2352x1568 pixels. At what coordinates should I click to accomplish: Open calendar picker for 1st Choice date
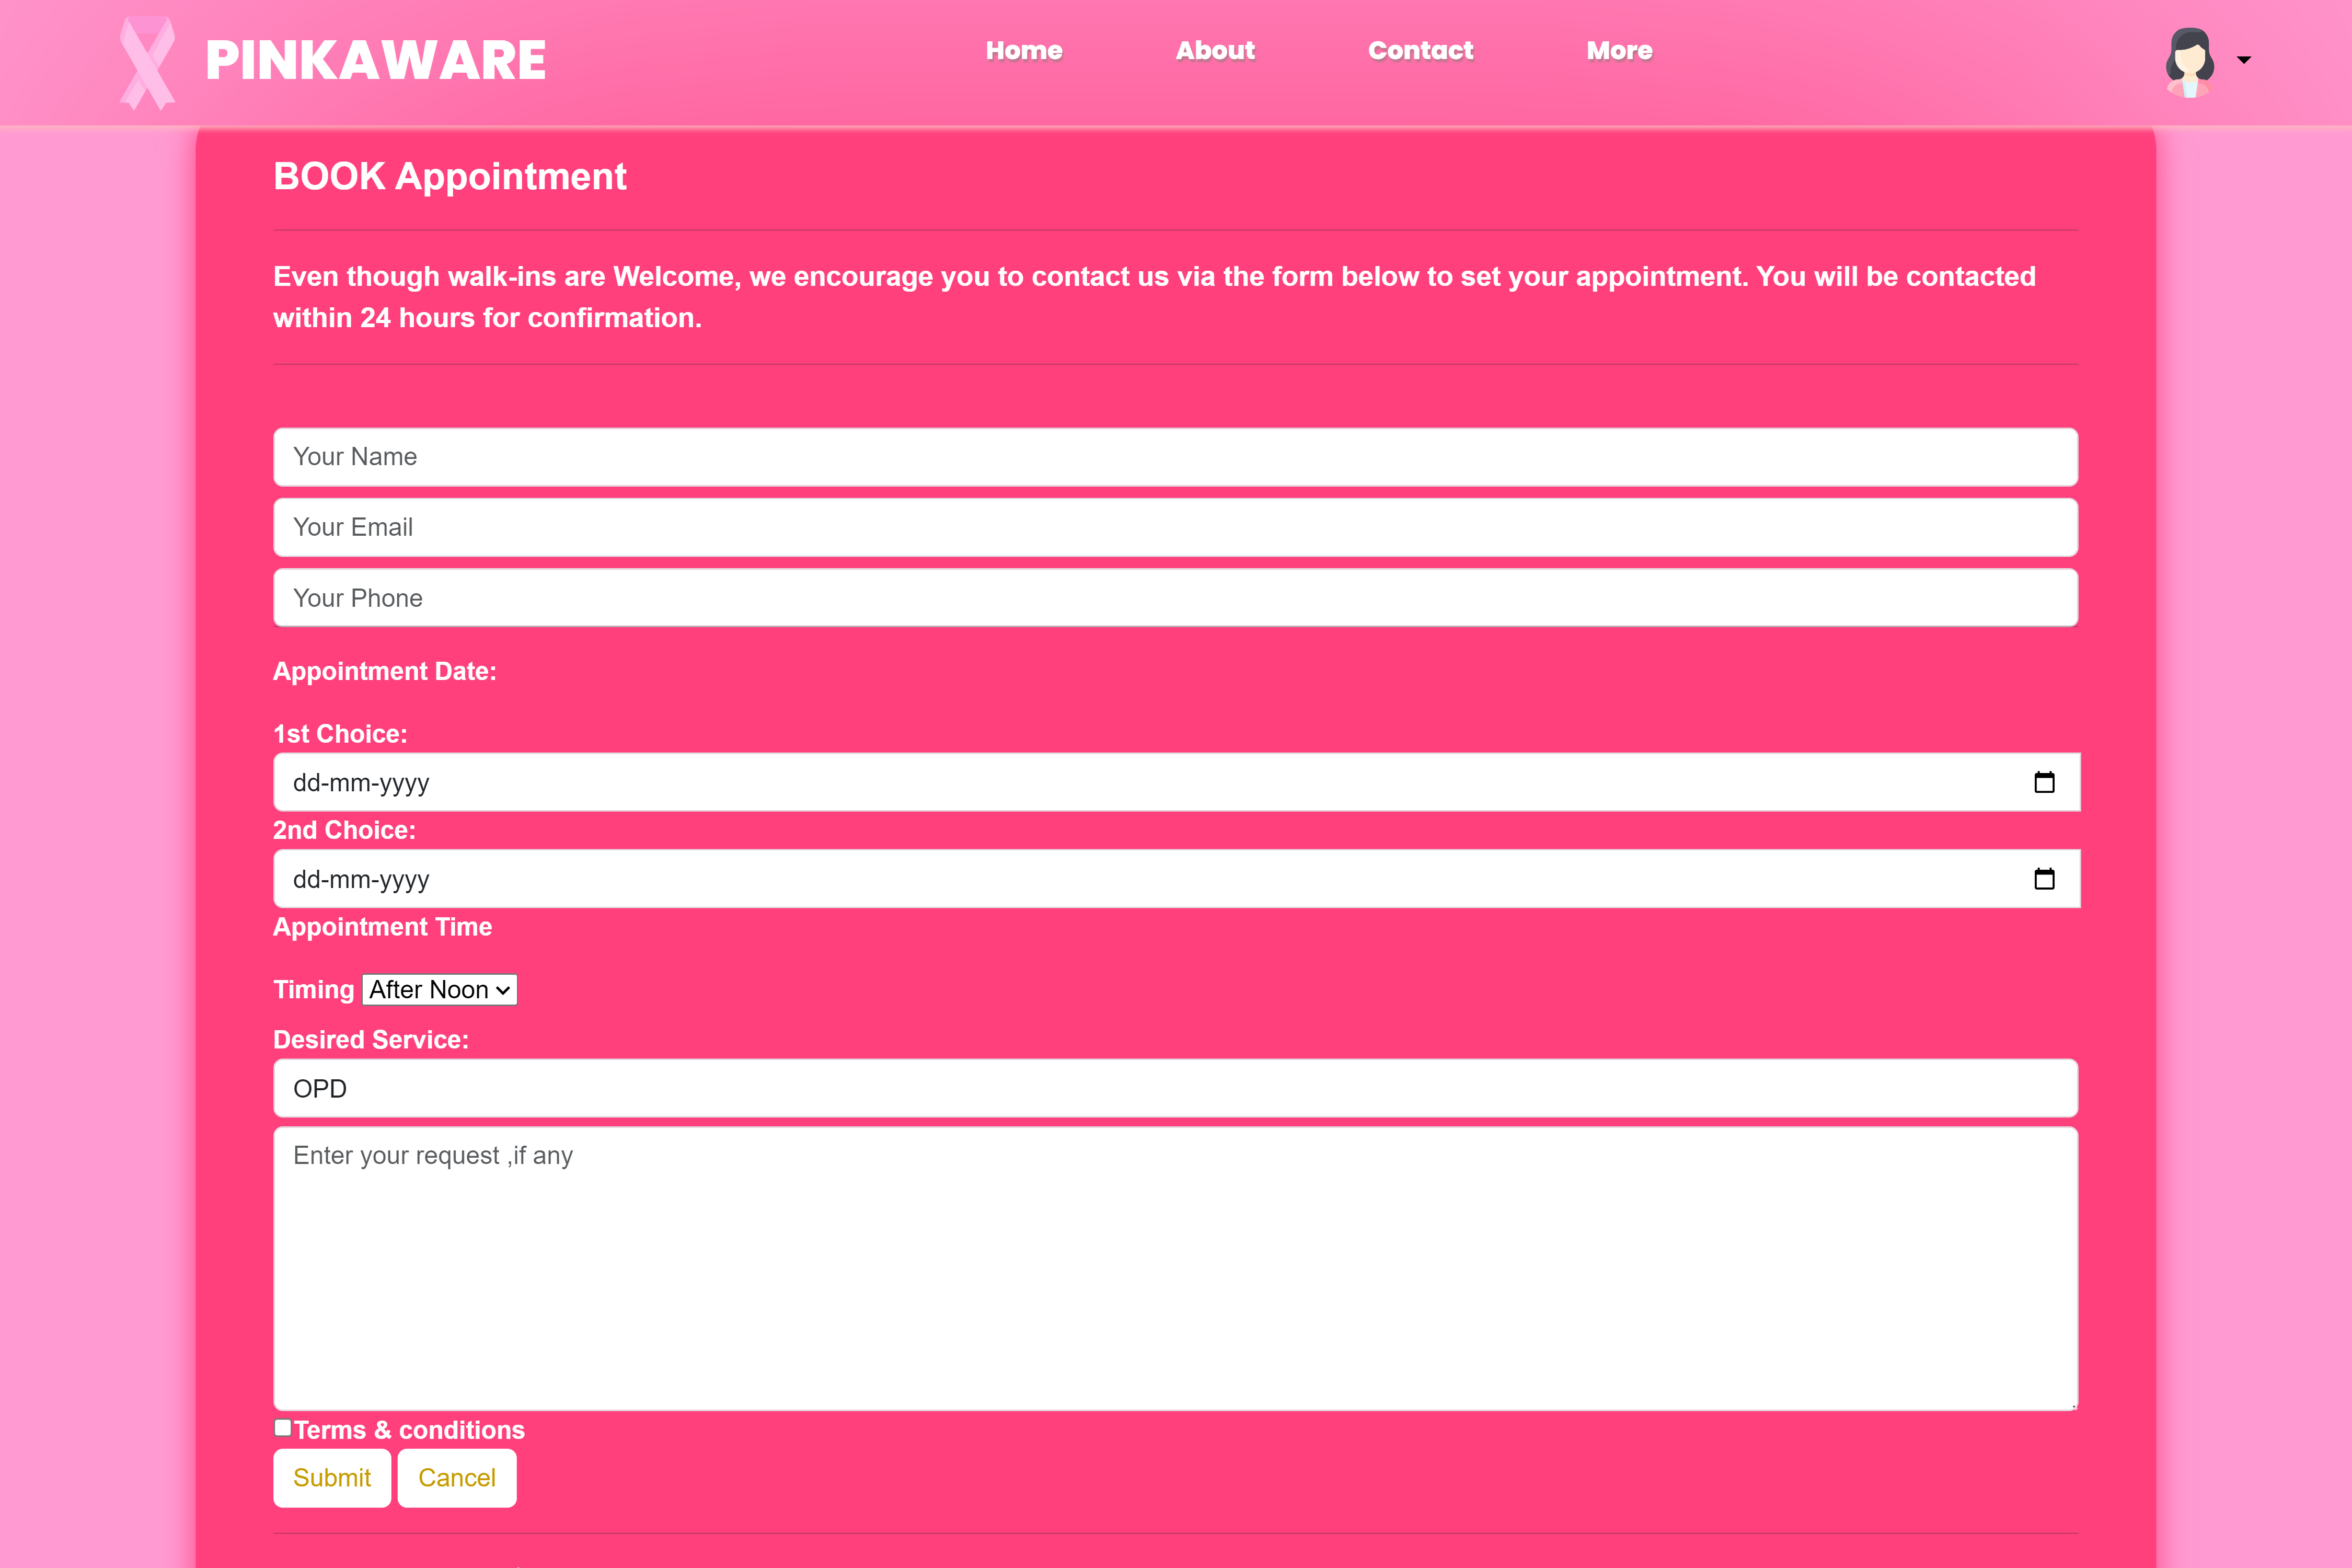click(2044, 782)
